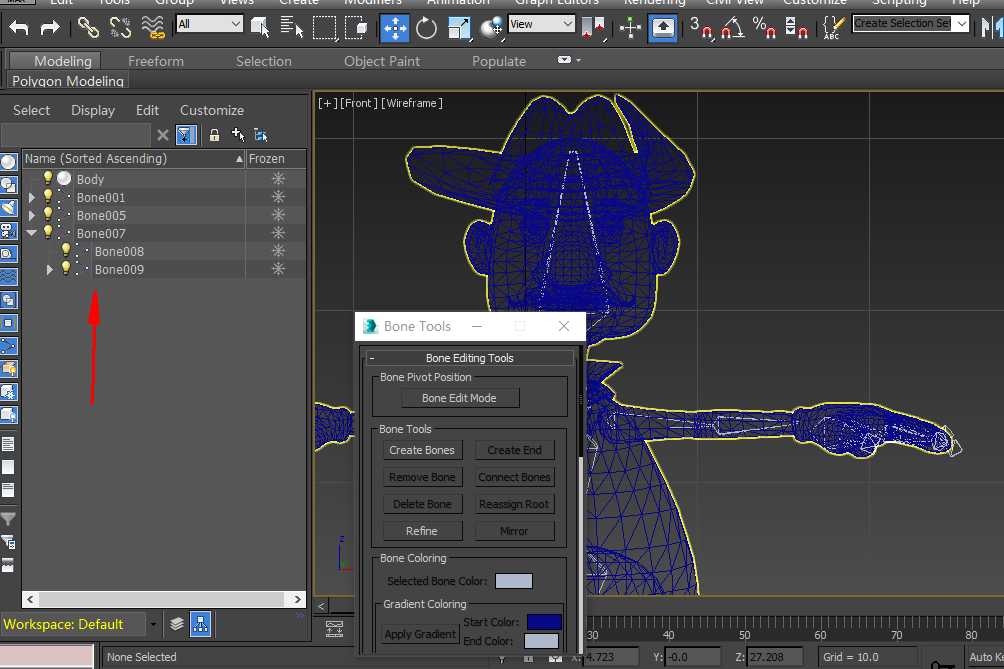The image size is (1004, 669).
Task: Click the Redo arrow icon
Action: coord(49,28)
